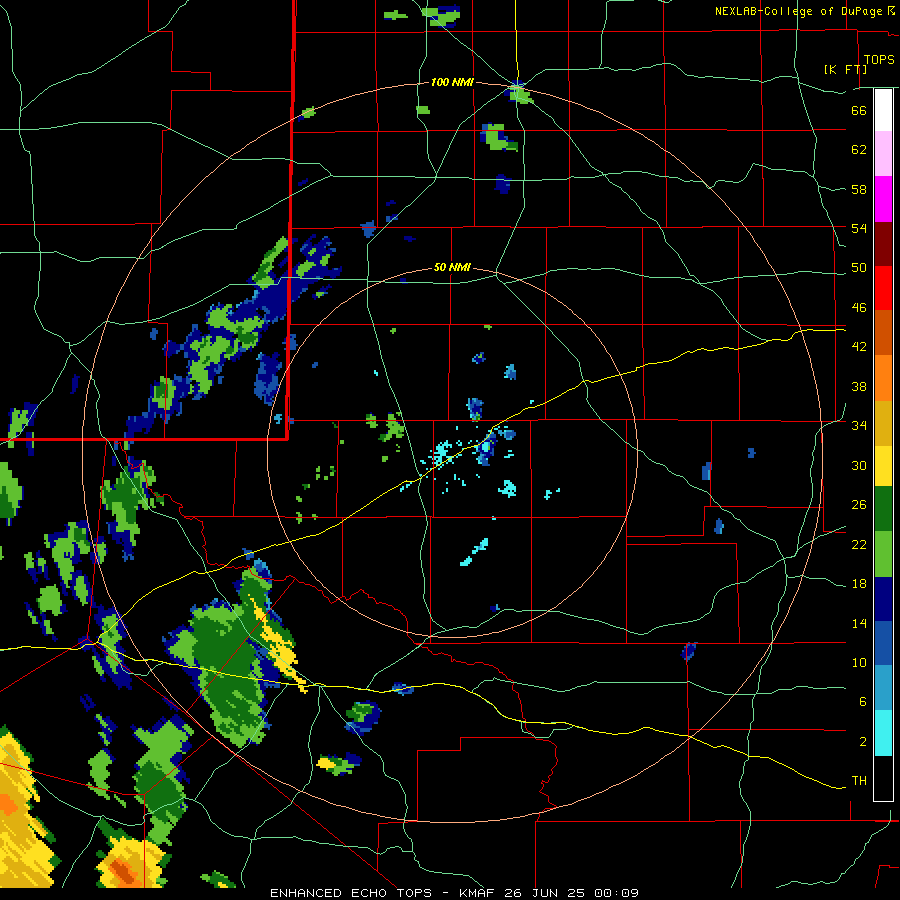Click the '10' scale value label
This screenshot has height=900, width=900.
tap(859, 662)
